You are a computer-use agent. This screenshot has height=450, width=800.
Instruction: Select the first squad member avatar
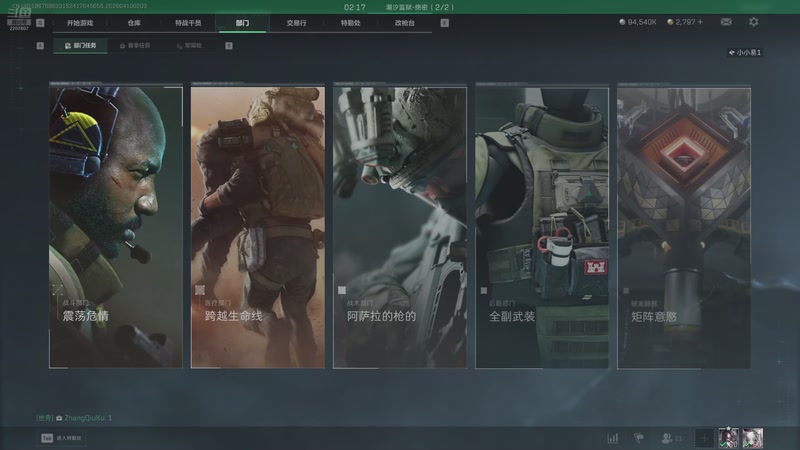[728, 438]
